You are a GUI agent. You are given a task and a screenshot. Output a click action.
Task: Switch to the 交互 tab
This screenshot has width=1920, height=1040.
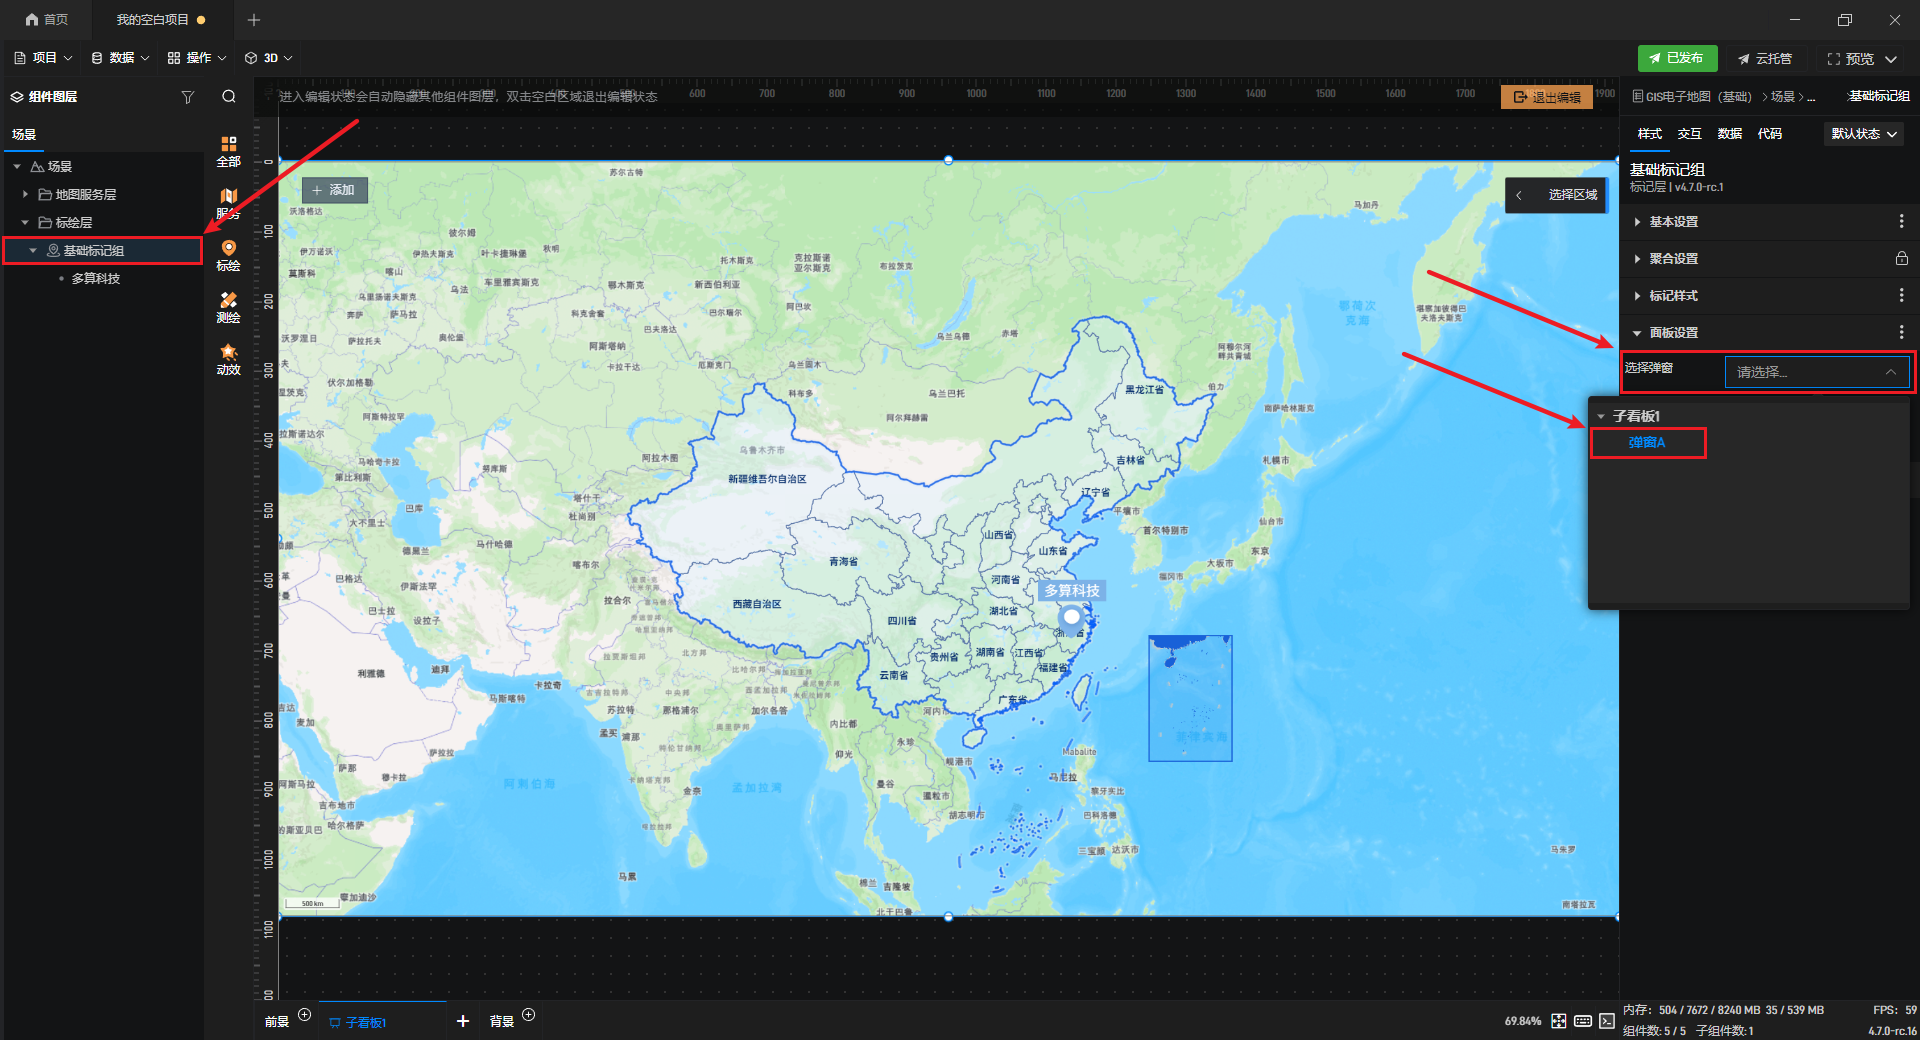click(x=1689, y=134)
